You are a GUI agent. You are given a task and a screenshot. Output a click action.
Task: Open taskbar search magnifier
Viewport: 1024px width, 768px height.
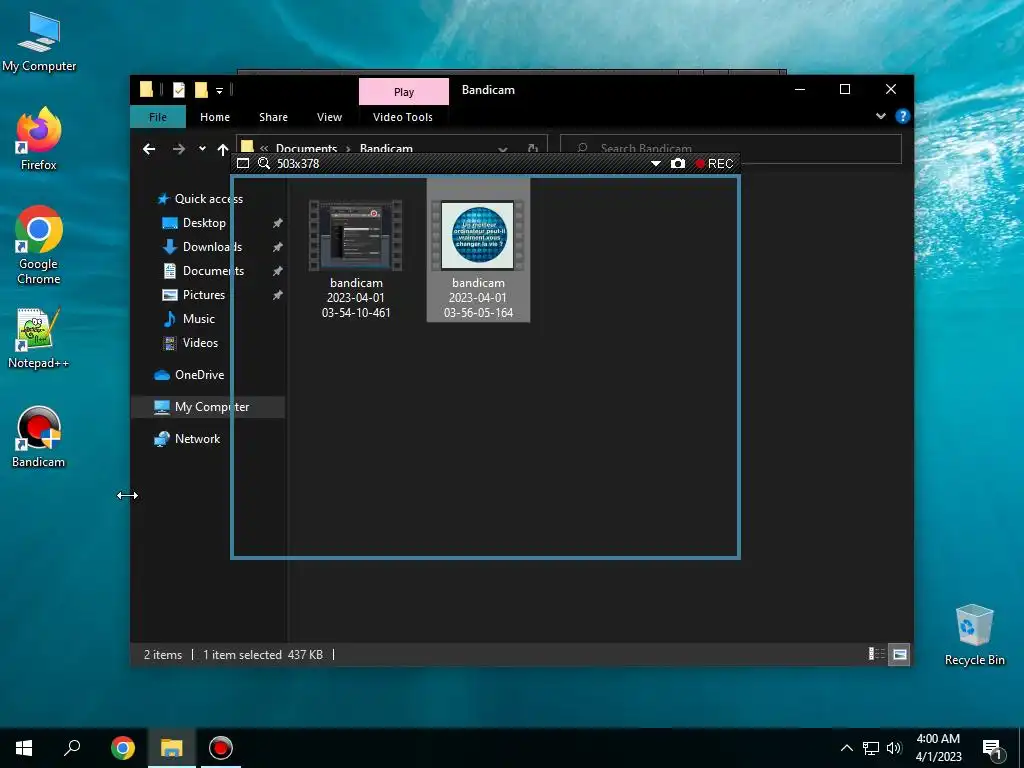[72, 748]
